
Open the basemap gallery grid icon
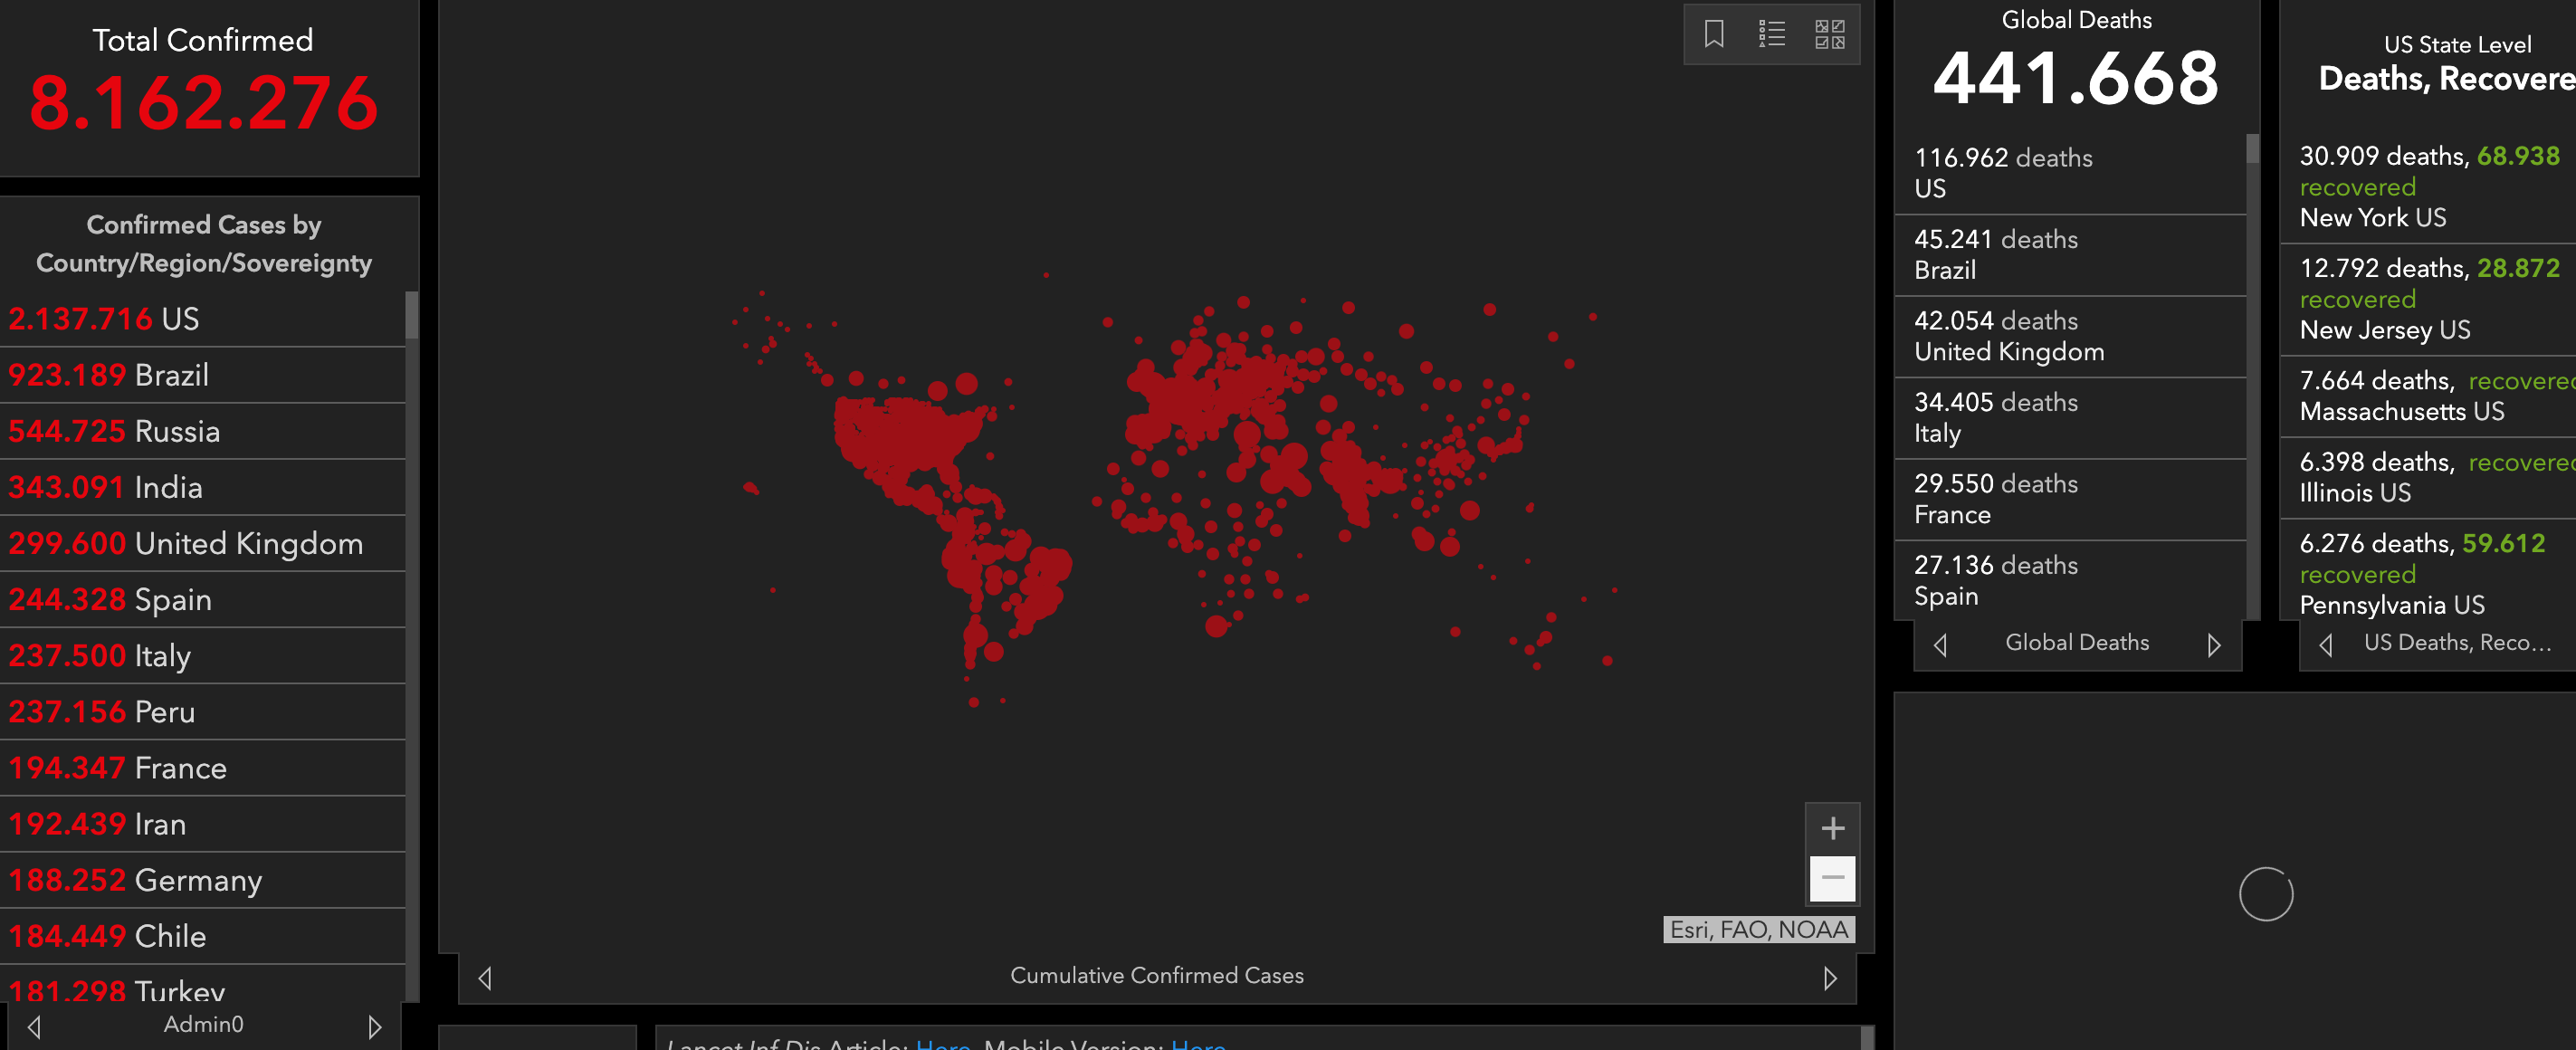[x=1829, y=34]
